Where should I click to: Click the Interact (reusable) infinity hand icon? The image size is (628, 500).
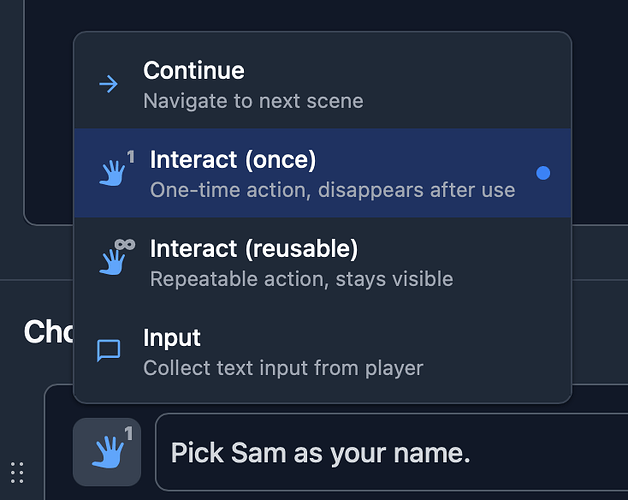coord(114,261)
